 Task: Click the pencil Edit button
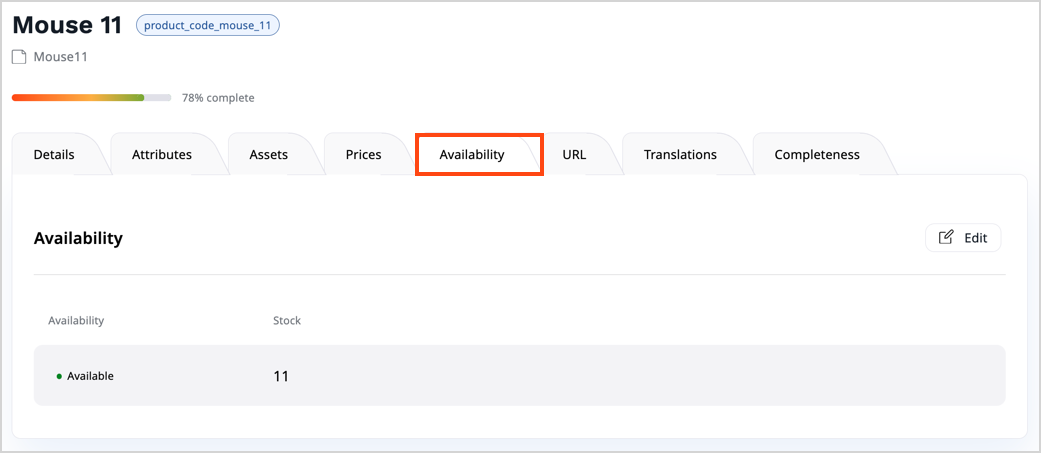point(963,238)
